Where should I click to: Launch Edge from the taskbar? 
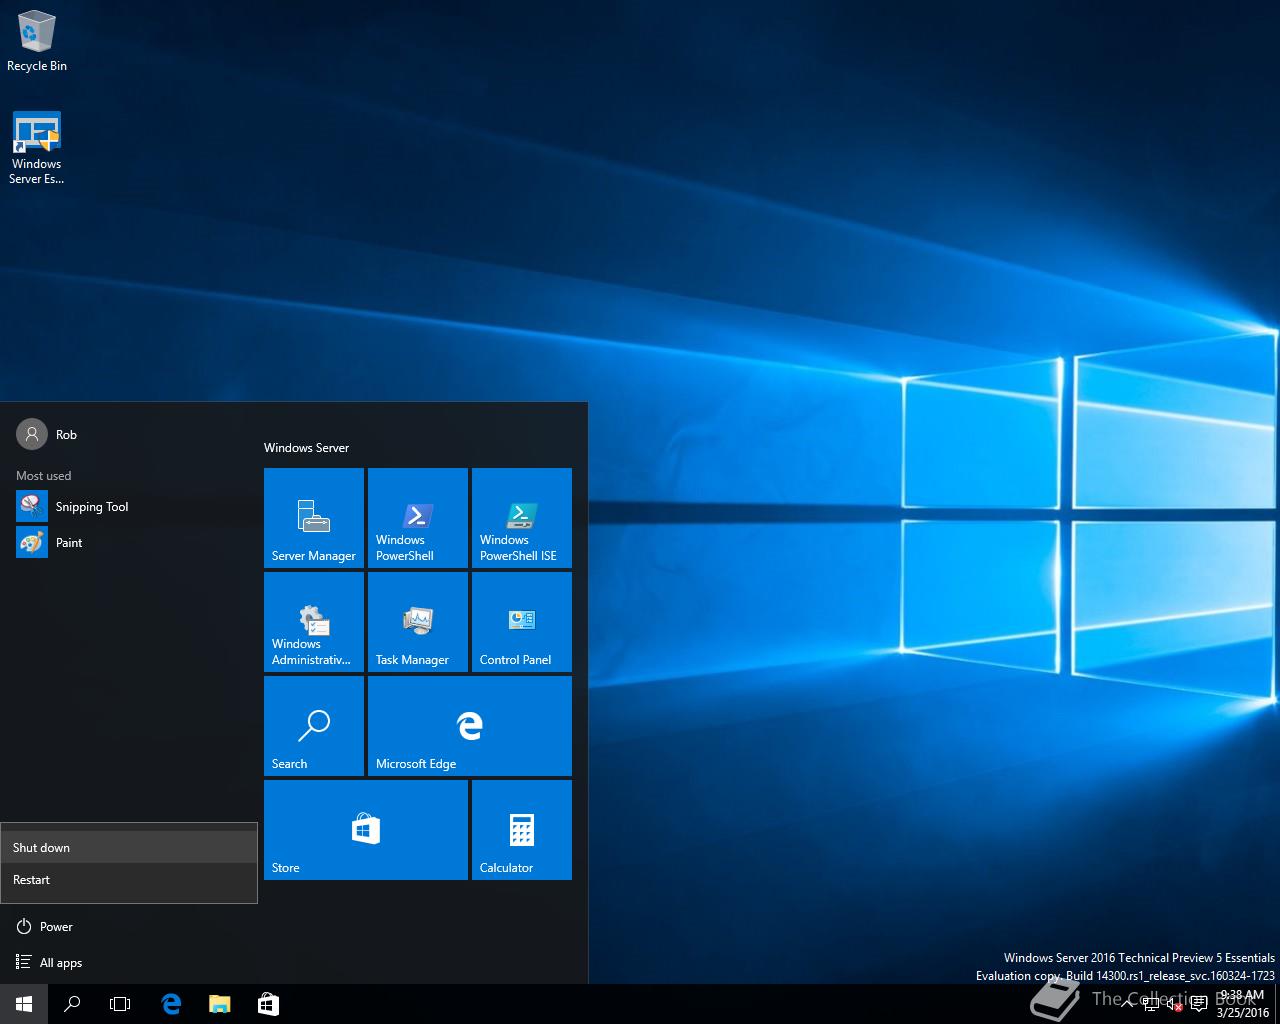171,1004
